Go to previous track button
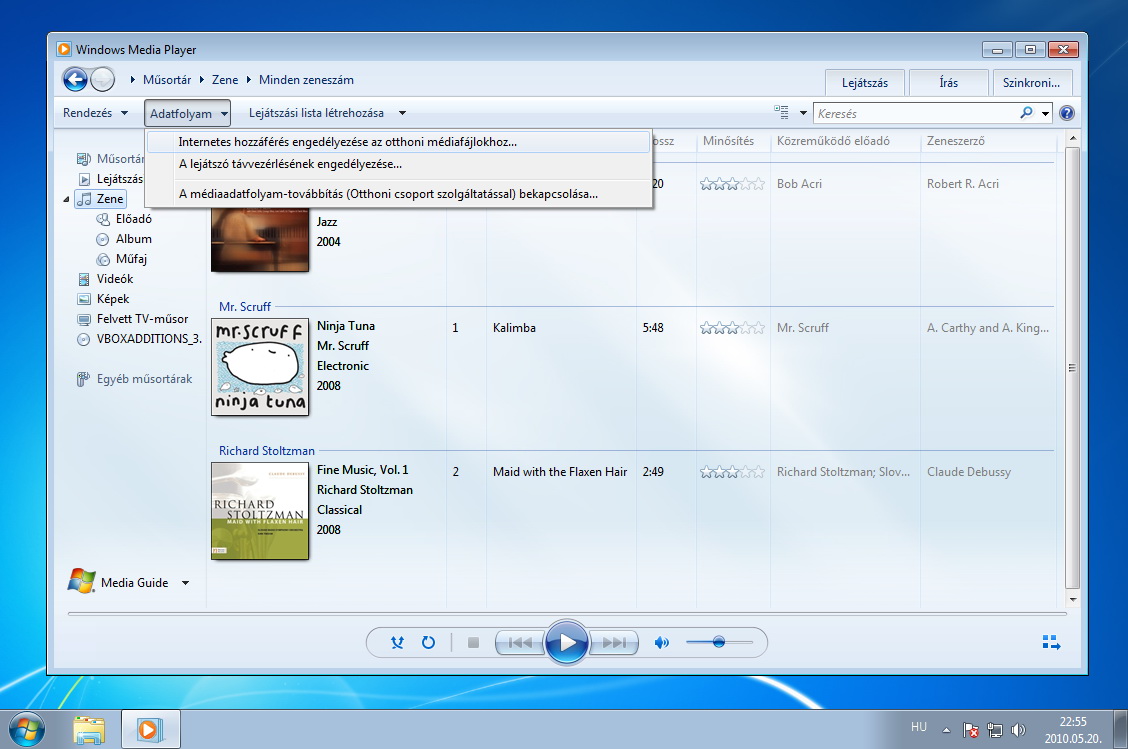 pos(520,643)
